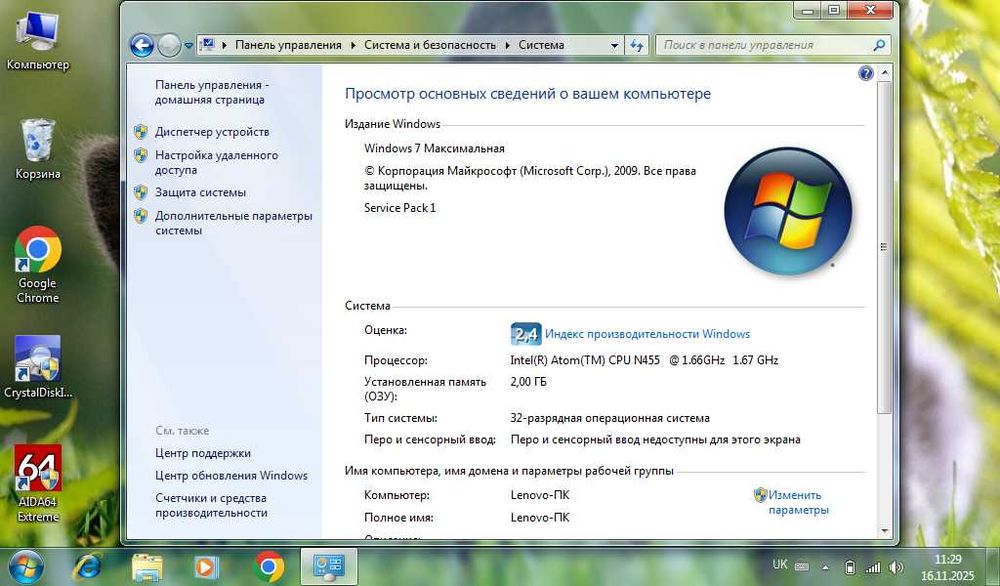Click the vertical scrollbar thumb
The height and width of the screenshot is (586, 1000).
coord(884,247)
